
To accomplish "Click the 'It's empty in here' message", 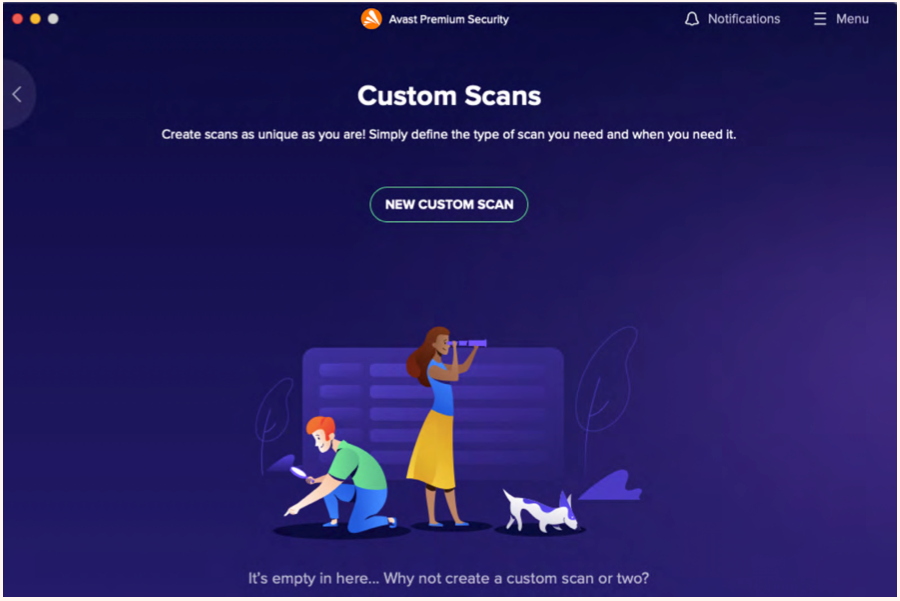I will point(448,578).
